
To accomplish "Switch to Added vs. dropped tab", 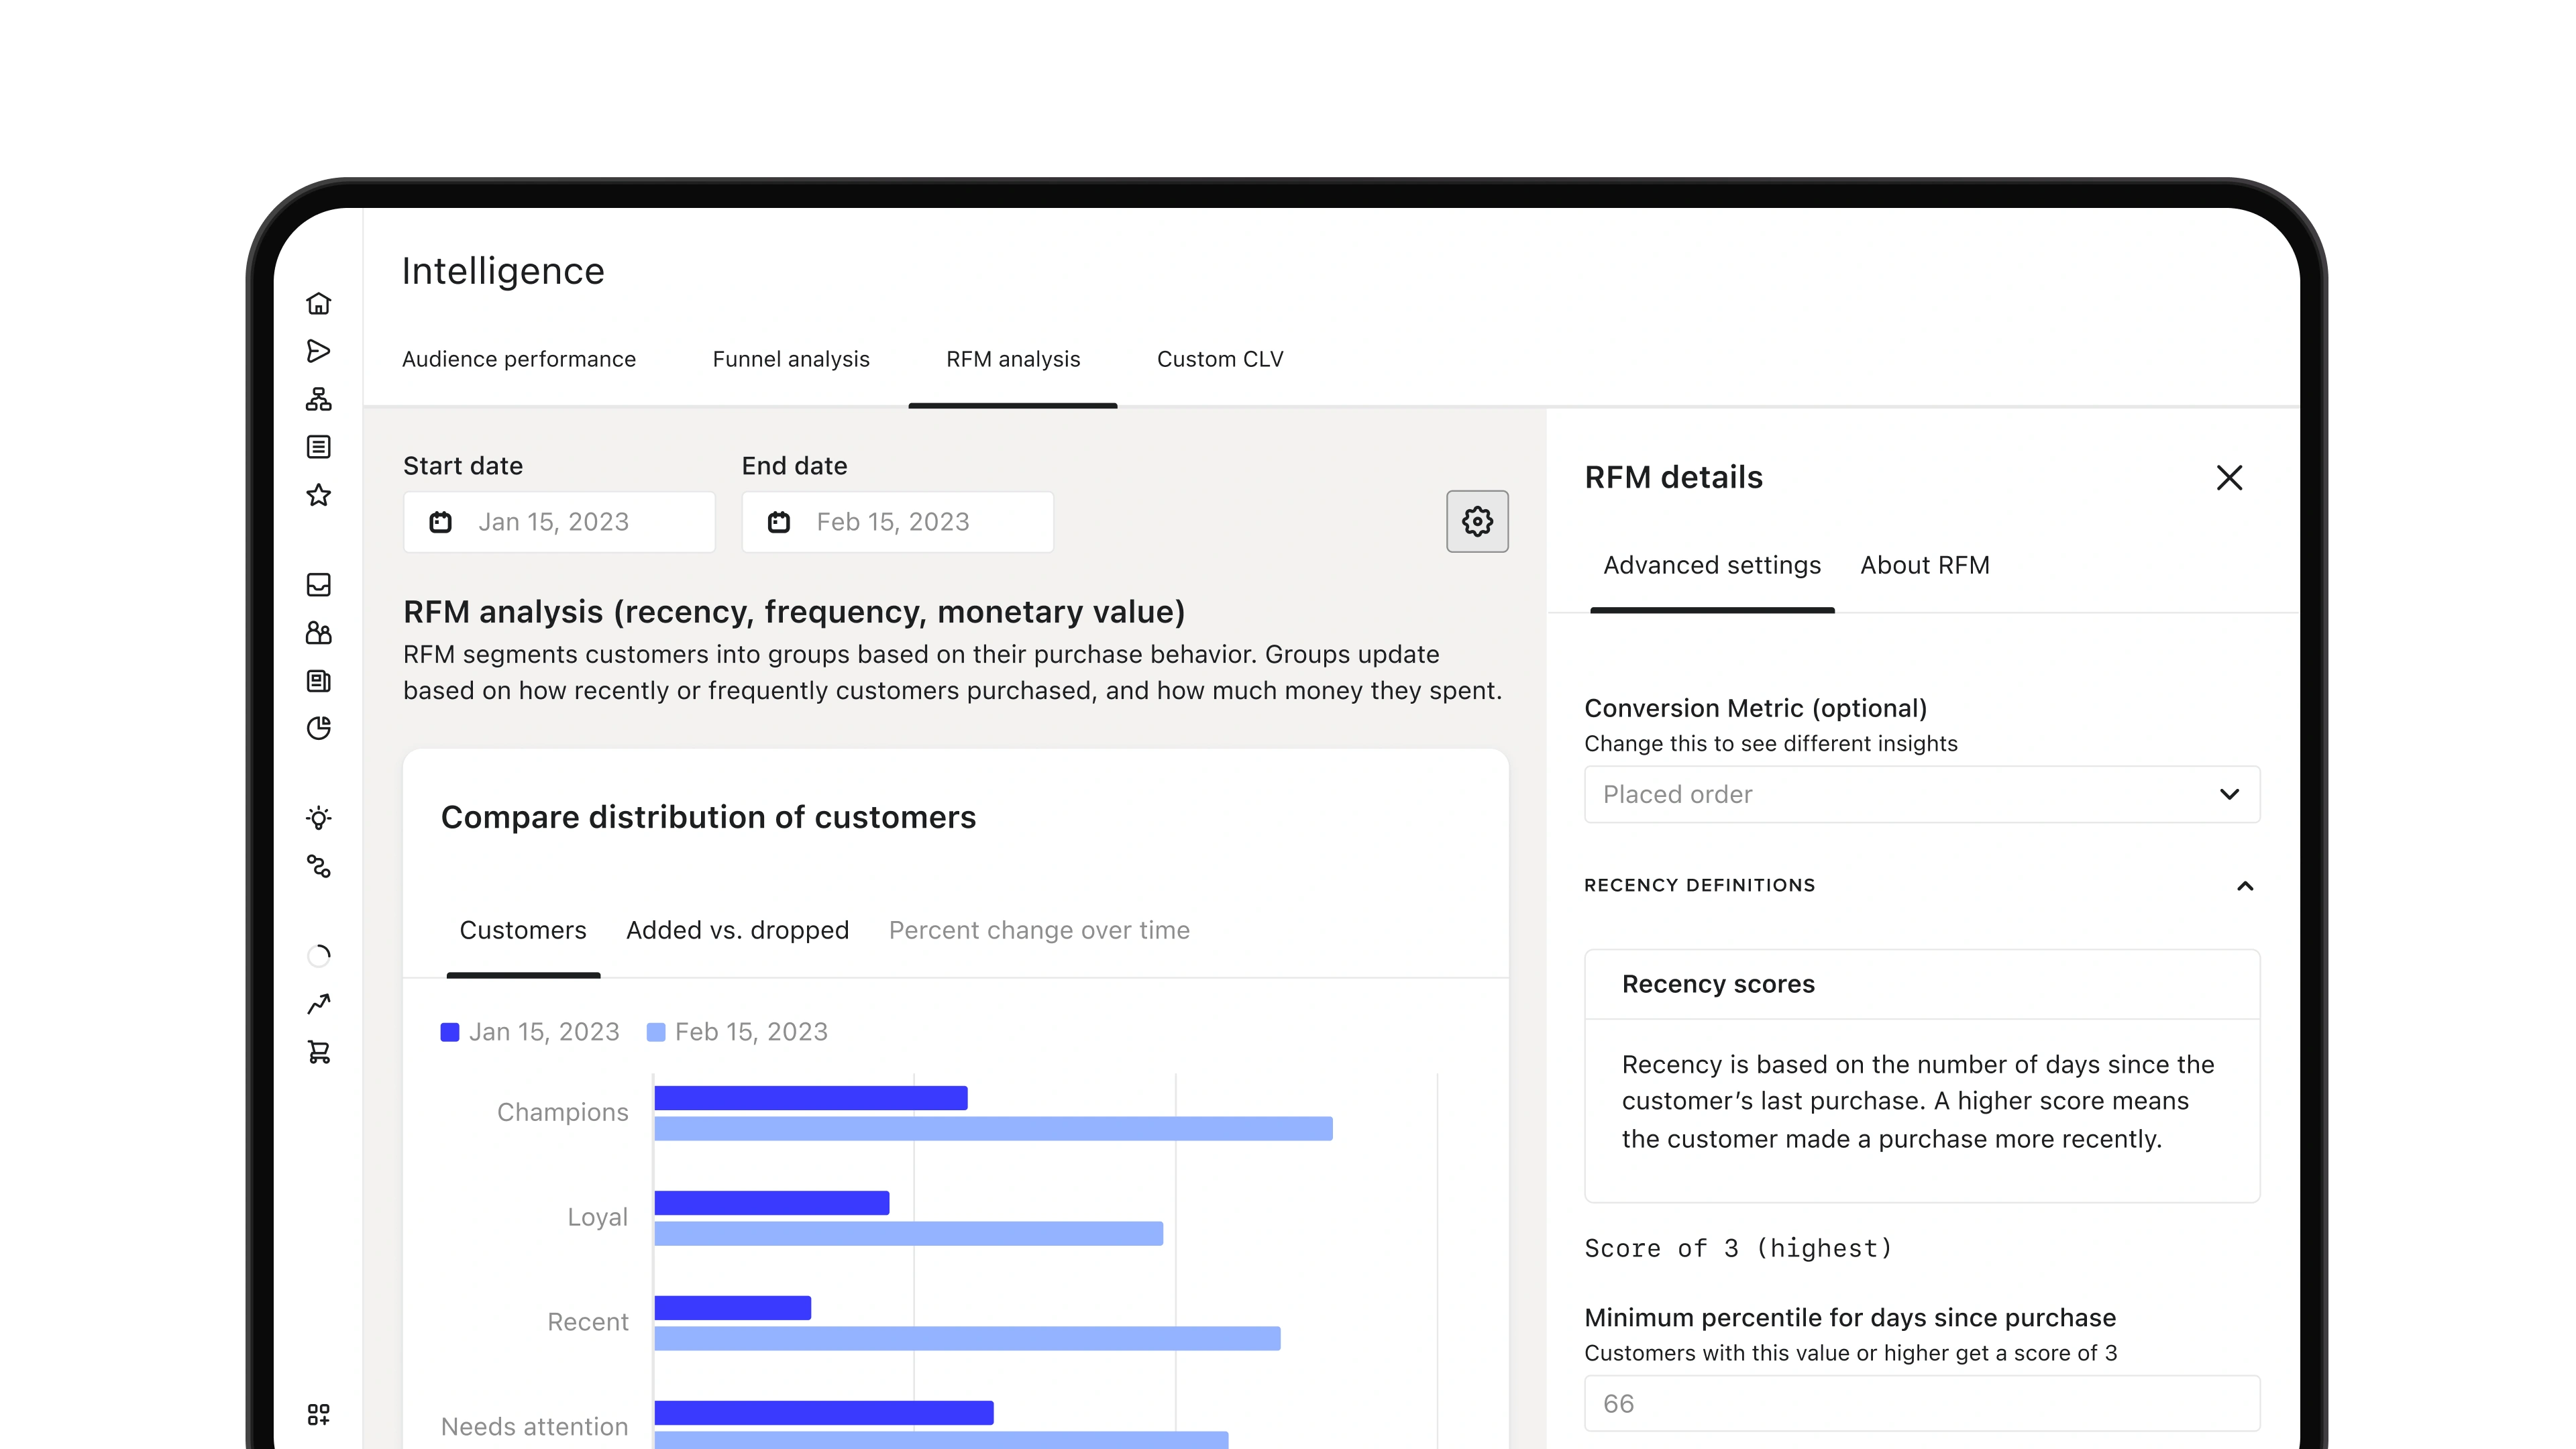I will [738, 930].
